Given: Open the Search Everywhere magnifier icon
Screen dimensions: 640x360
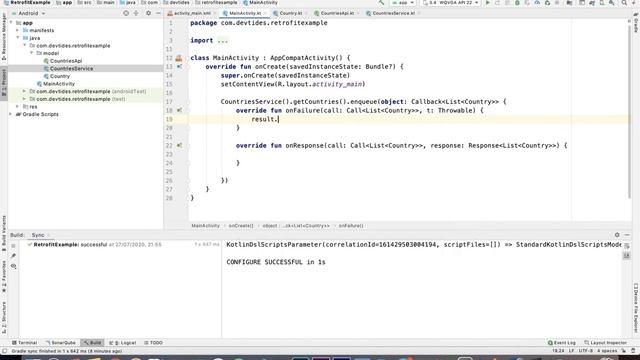Looking at the screenshot, I should 624,3.
